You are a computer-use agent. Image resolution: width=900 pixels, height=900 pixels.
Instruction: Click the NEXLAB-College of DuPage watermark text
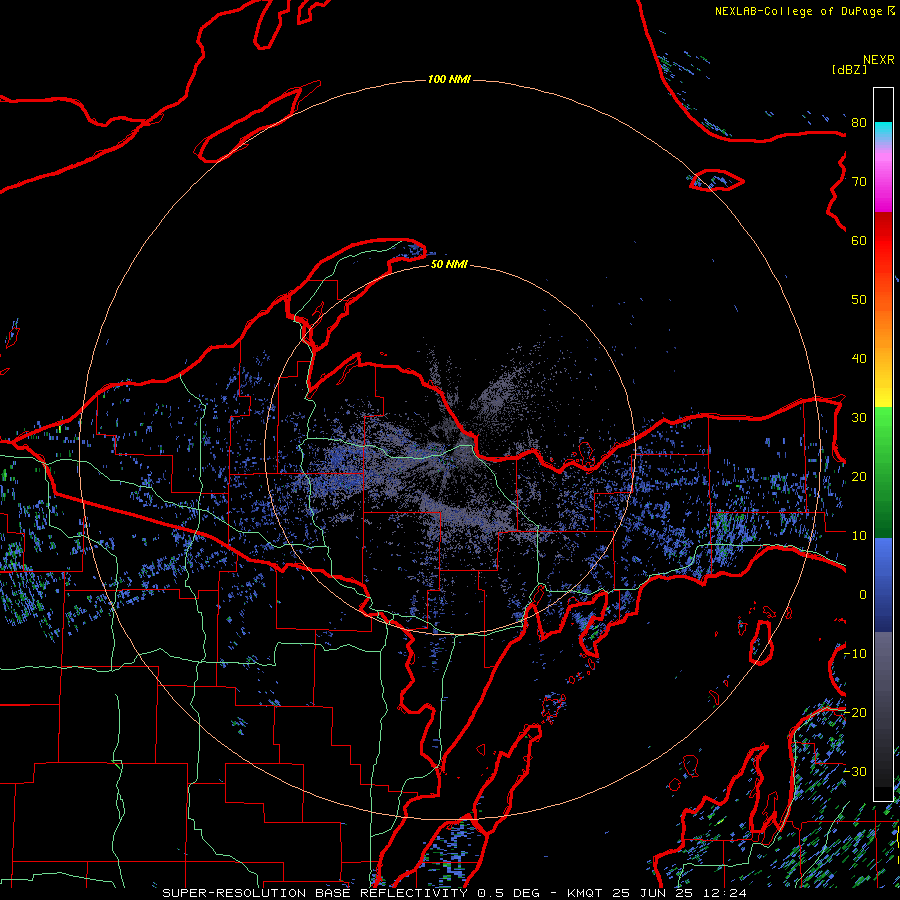click(804, 11)
